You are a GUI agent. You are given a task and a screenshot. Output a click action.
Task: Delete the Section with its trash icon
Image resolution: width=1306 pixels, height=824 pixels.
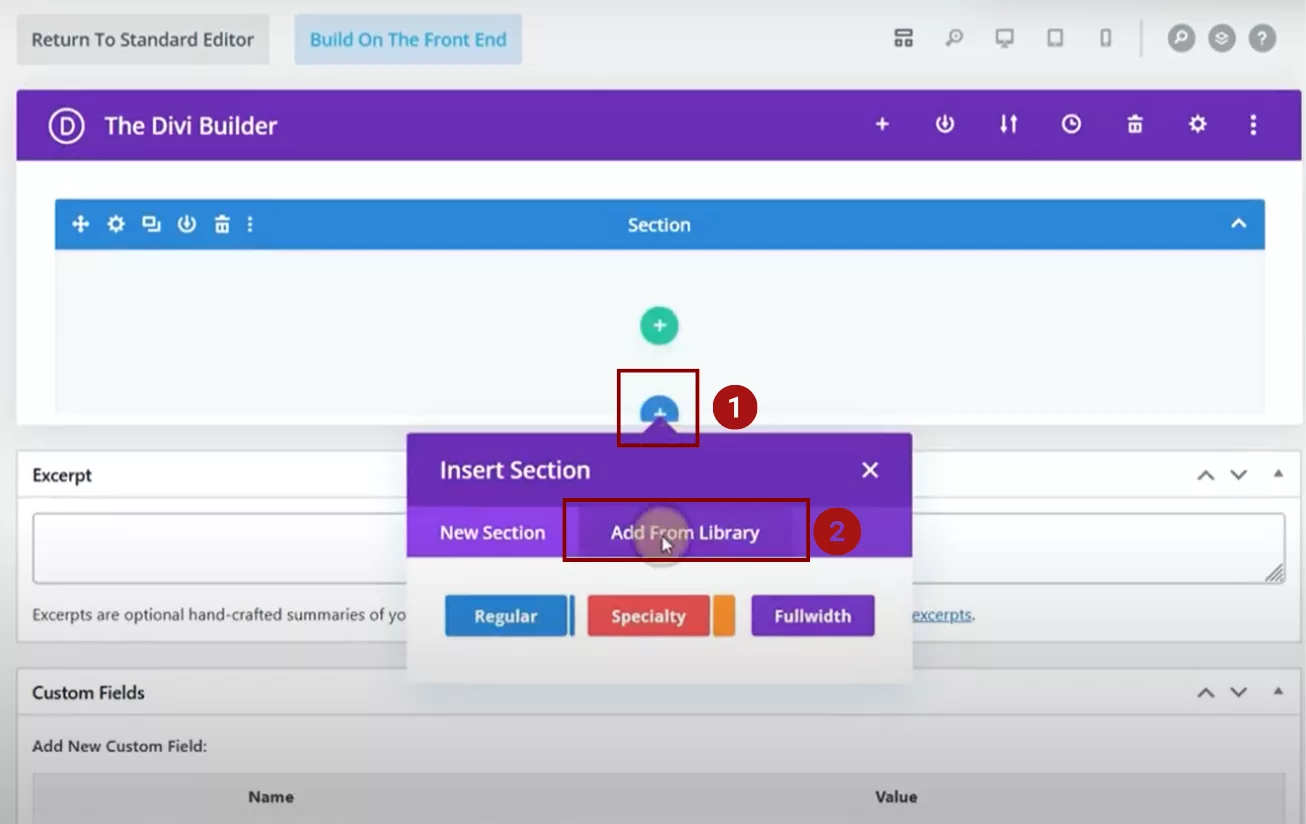click(x=222, y=224)
